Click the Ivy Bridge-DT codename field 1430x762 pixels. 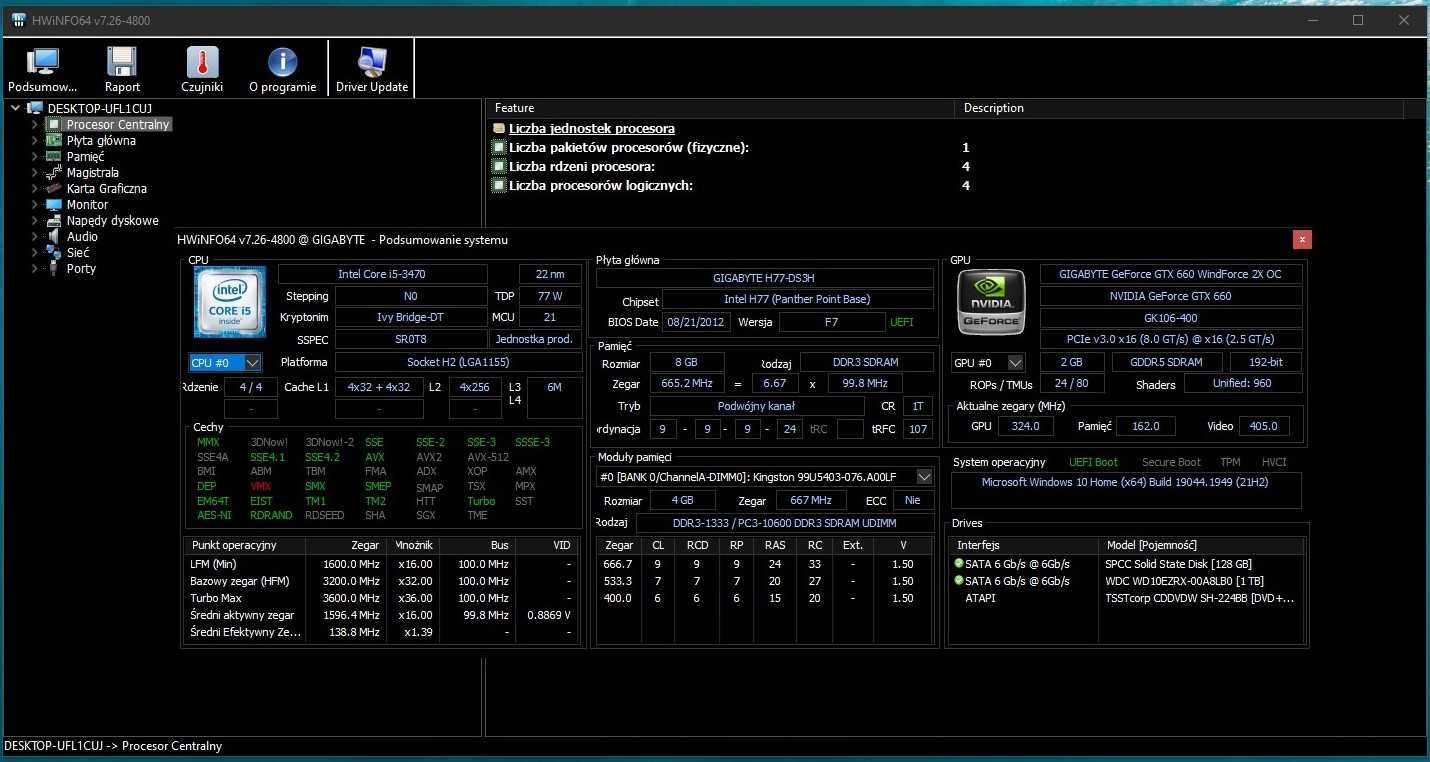(410, 317)
